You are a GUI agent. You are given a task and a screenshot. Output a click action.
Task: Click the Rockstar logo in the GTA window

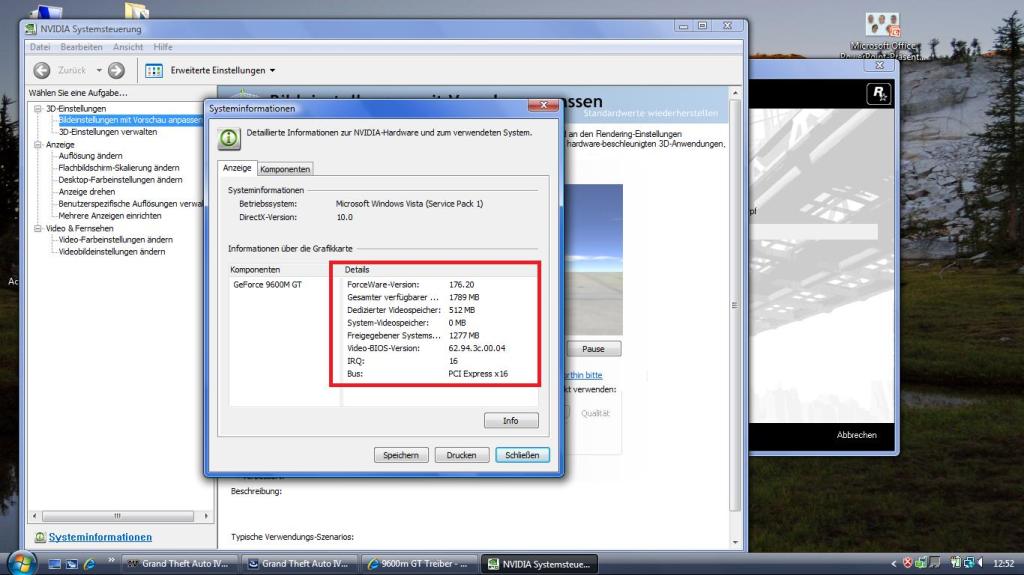point(878,94)
